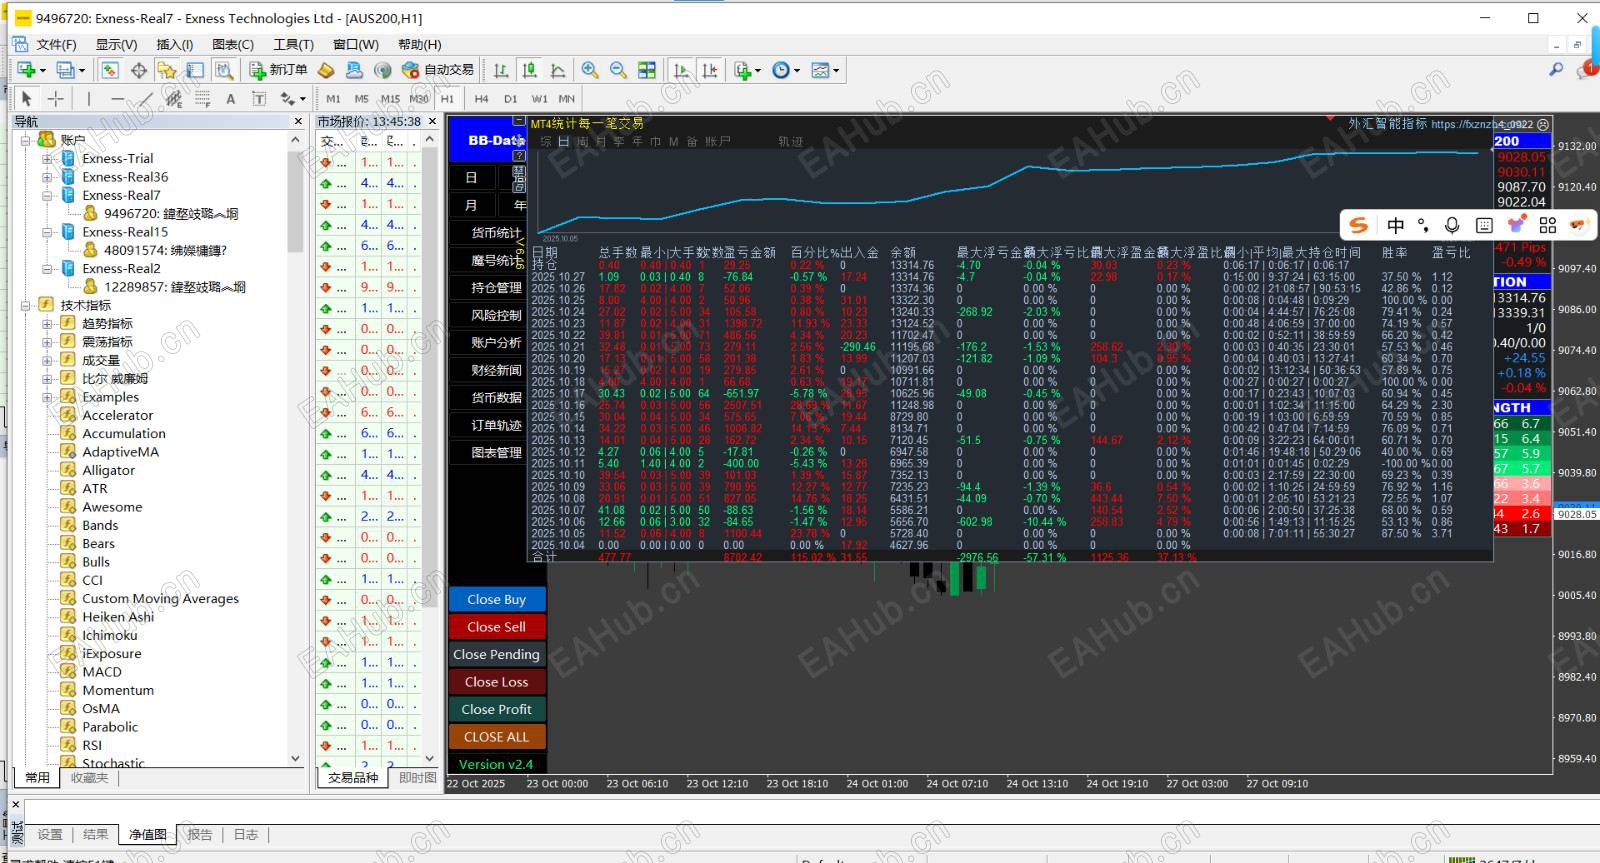Open the chart templates icon
Screen dimensions: 1600x863
tap(820, 70)
